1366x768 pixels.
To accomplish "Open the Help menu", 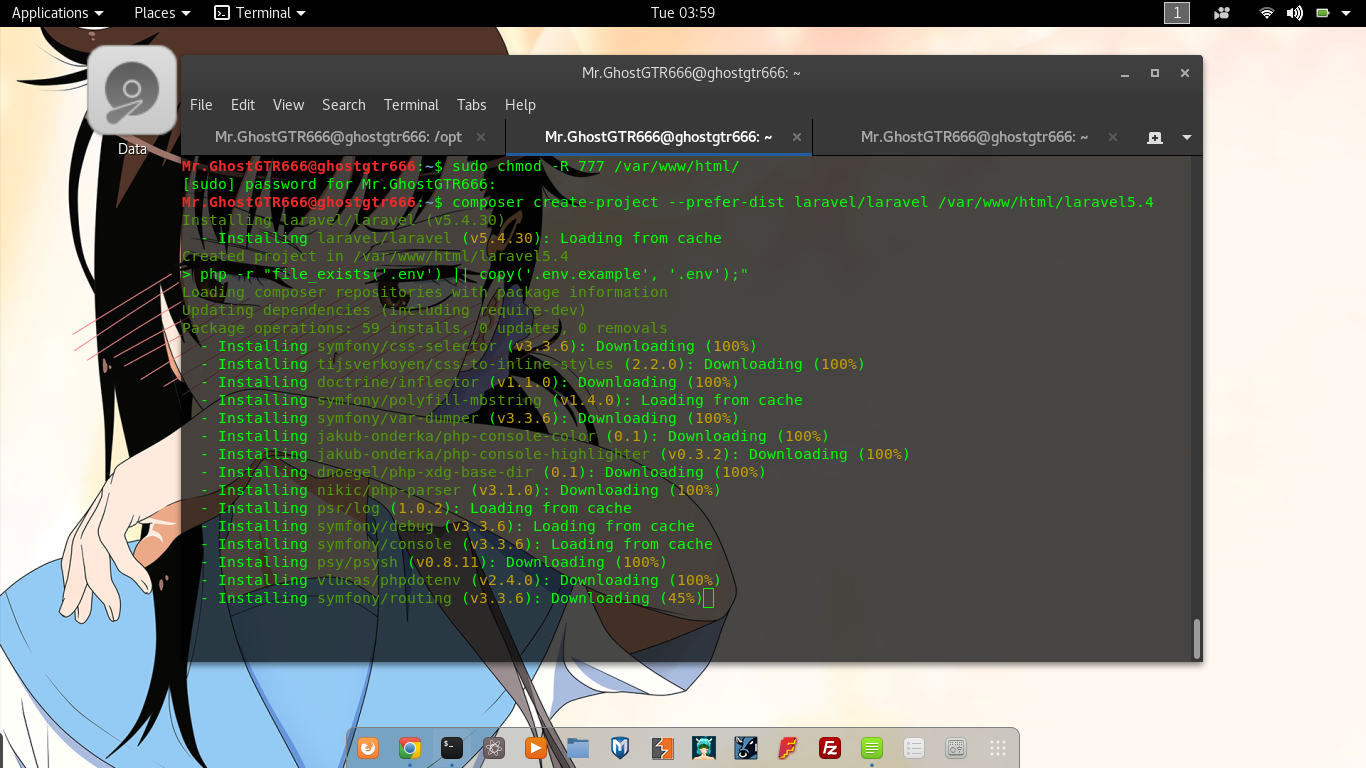I will [x=520, y=105].
